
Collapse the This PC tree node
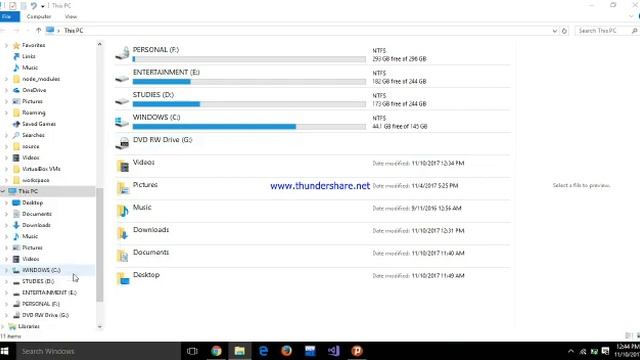click(x=2, y=191)
